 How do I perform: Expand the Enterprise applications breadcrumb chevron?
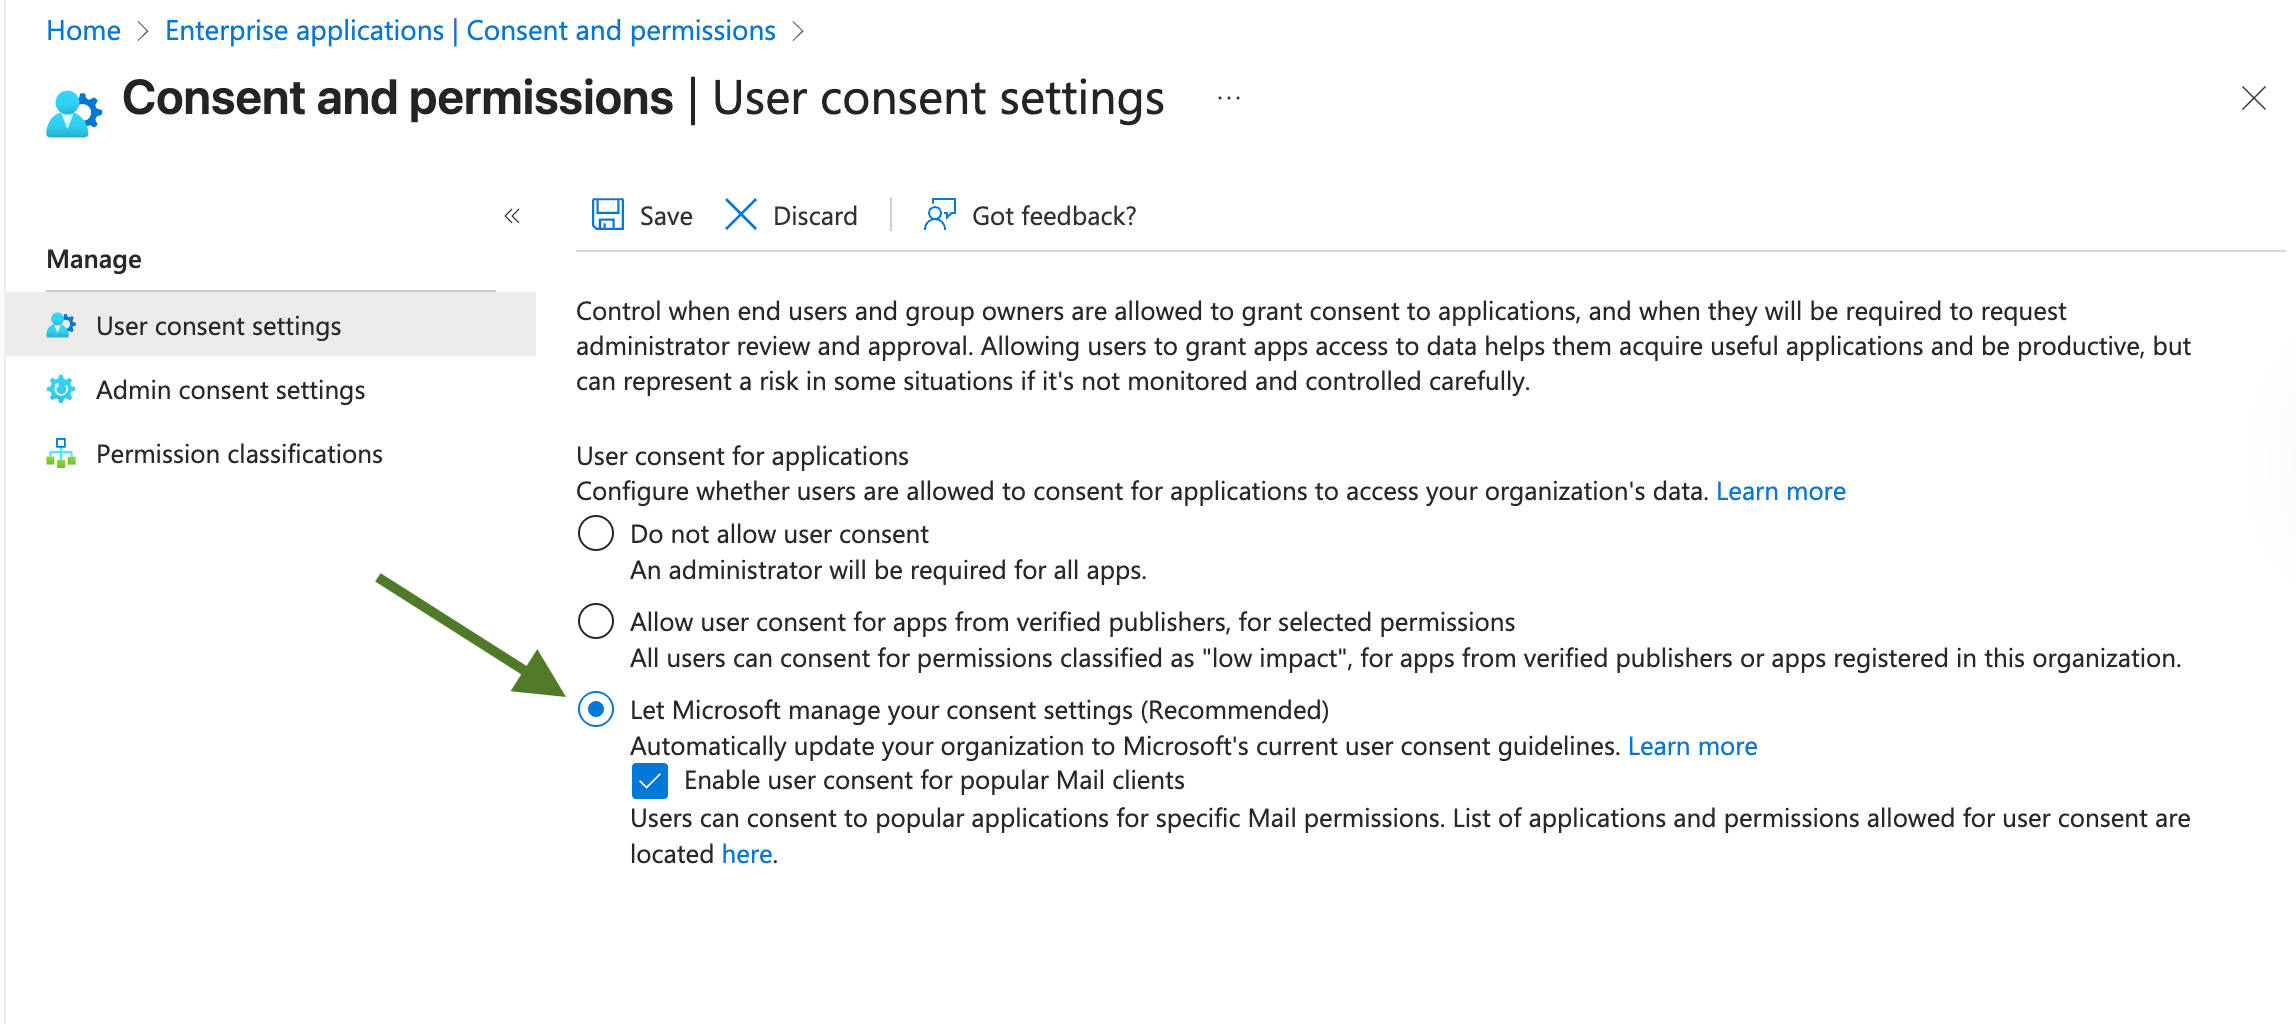pos(799,30)
